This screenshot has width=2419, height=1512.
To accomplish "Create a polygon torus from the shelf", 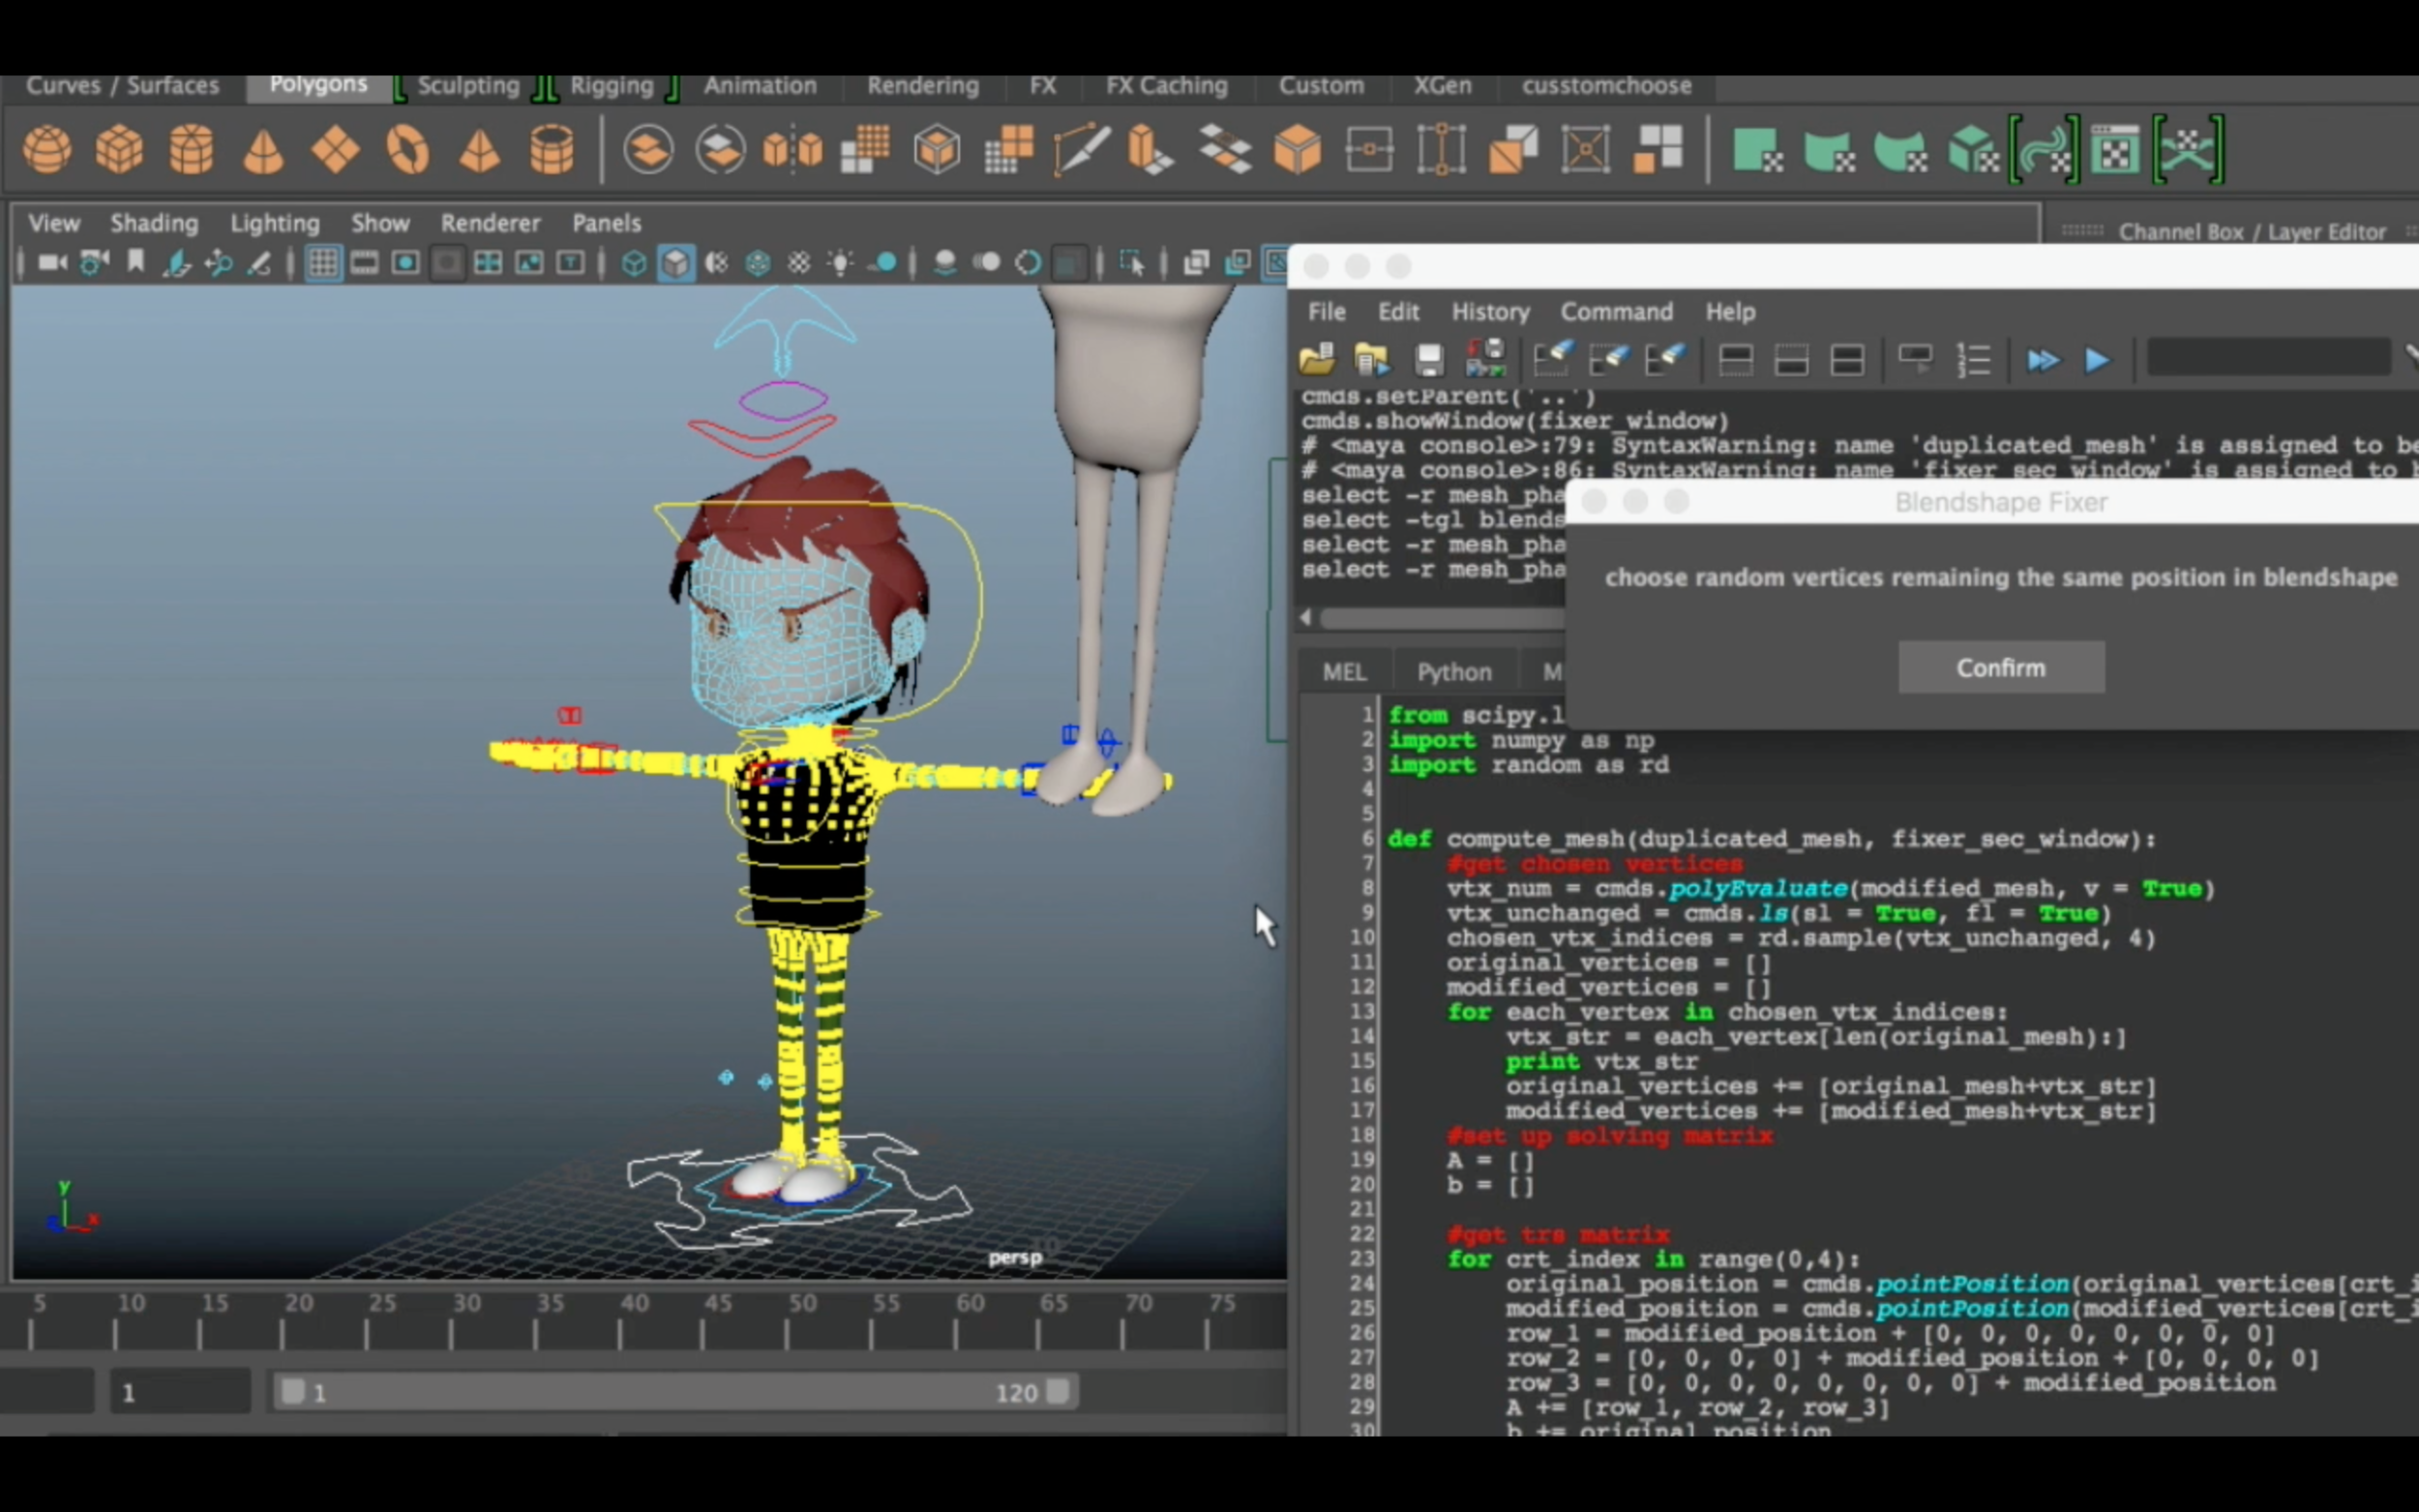I will 407,151.
